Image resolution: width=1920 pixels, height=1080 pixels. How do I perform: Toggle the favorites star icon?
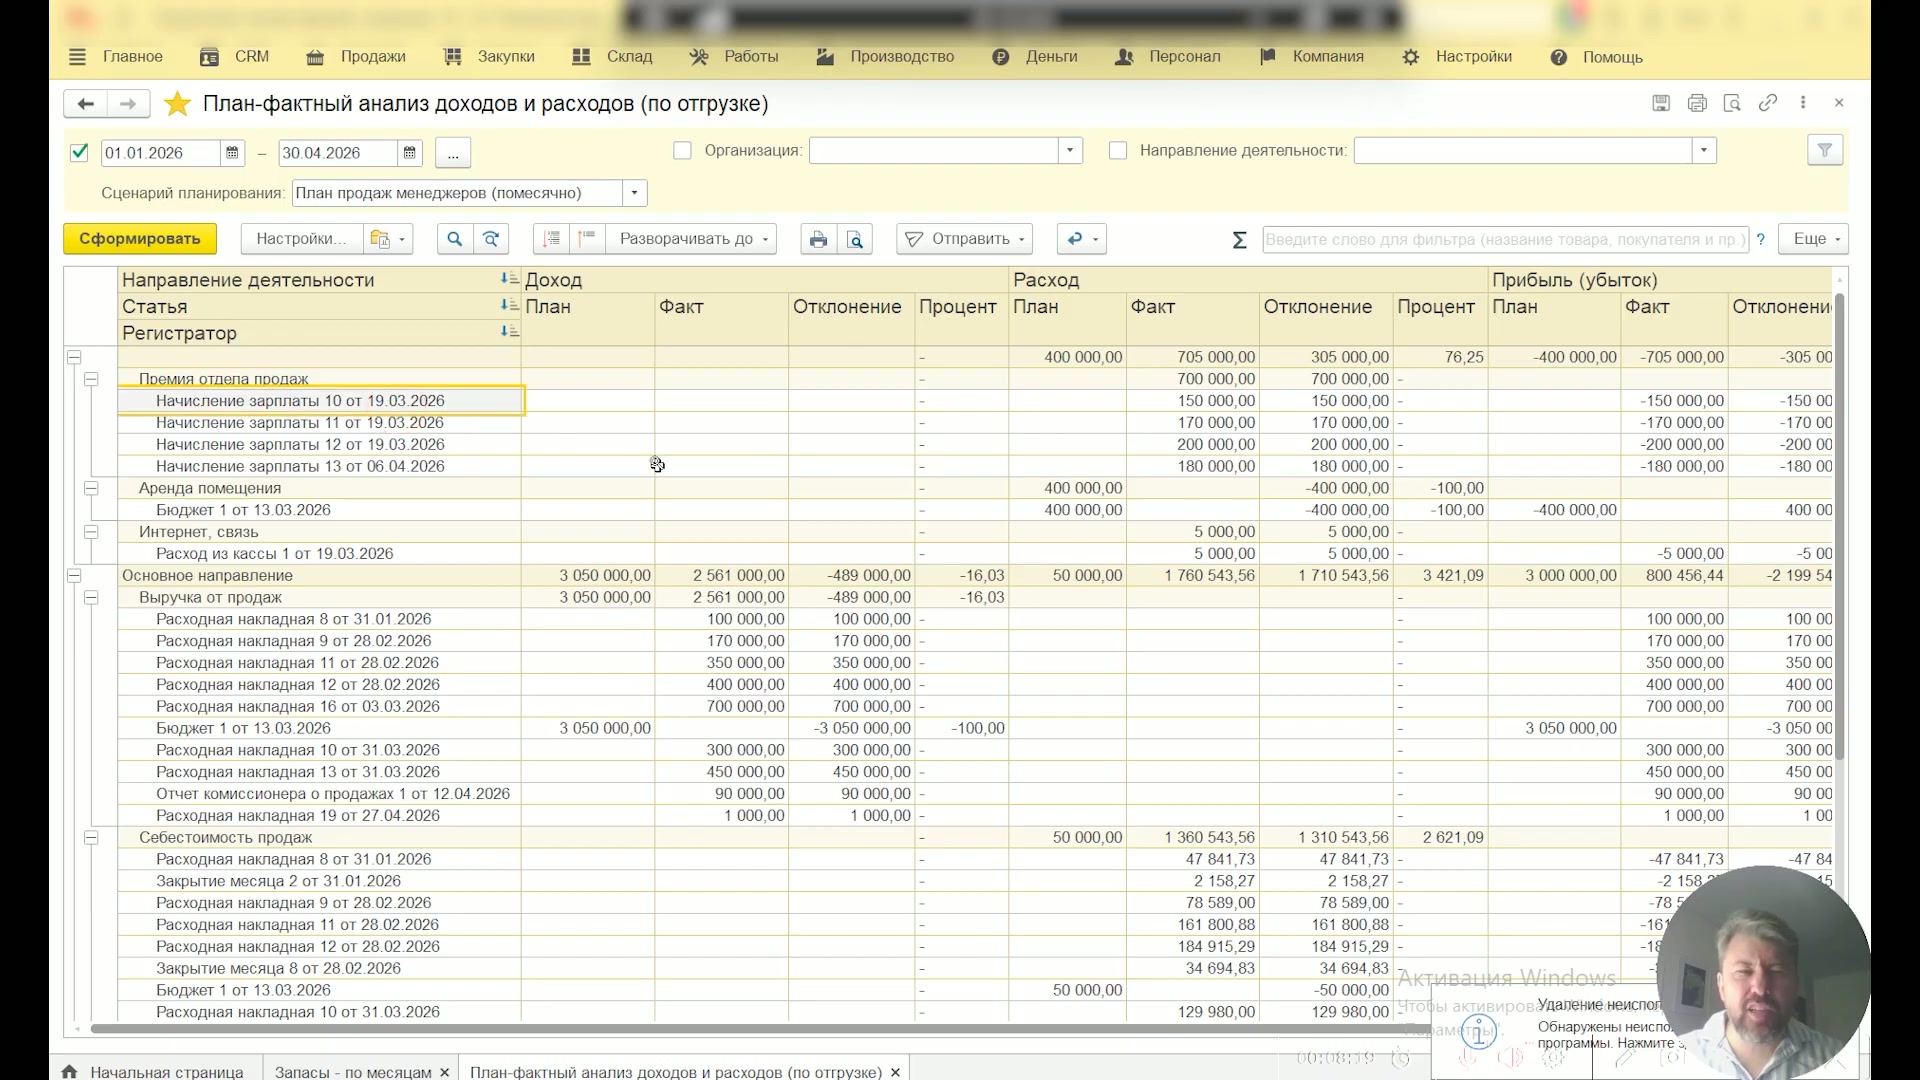tap(177, 104)
